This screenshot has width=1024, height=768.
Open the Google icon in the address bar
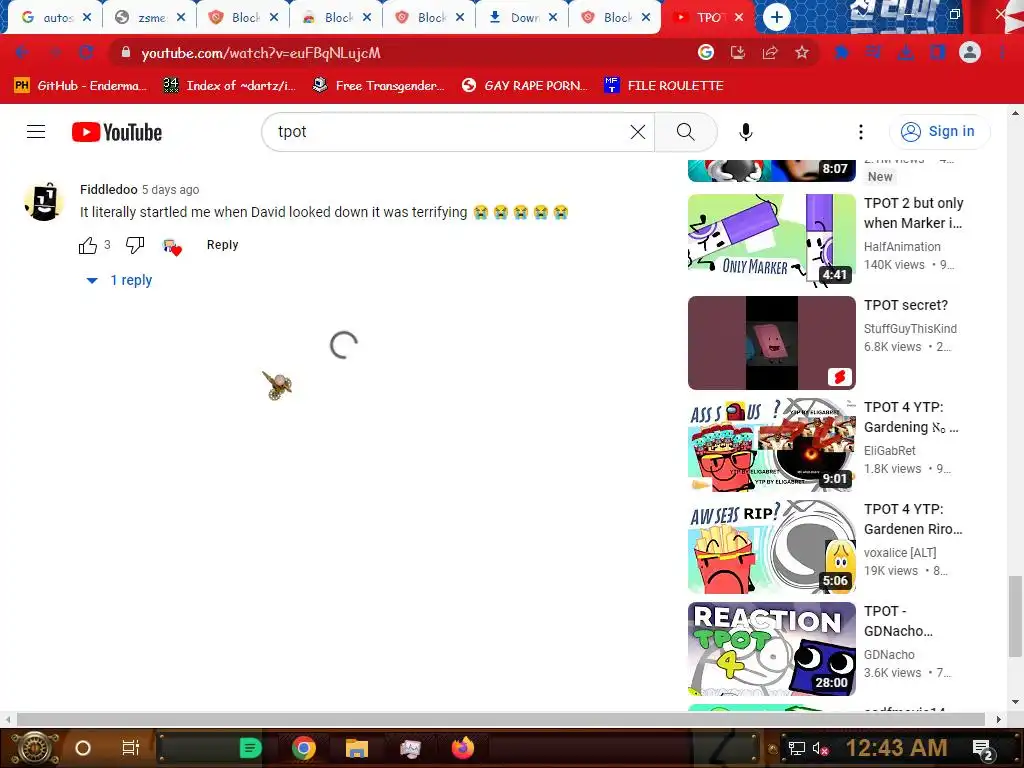tap(706, 53)
